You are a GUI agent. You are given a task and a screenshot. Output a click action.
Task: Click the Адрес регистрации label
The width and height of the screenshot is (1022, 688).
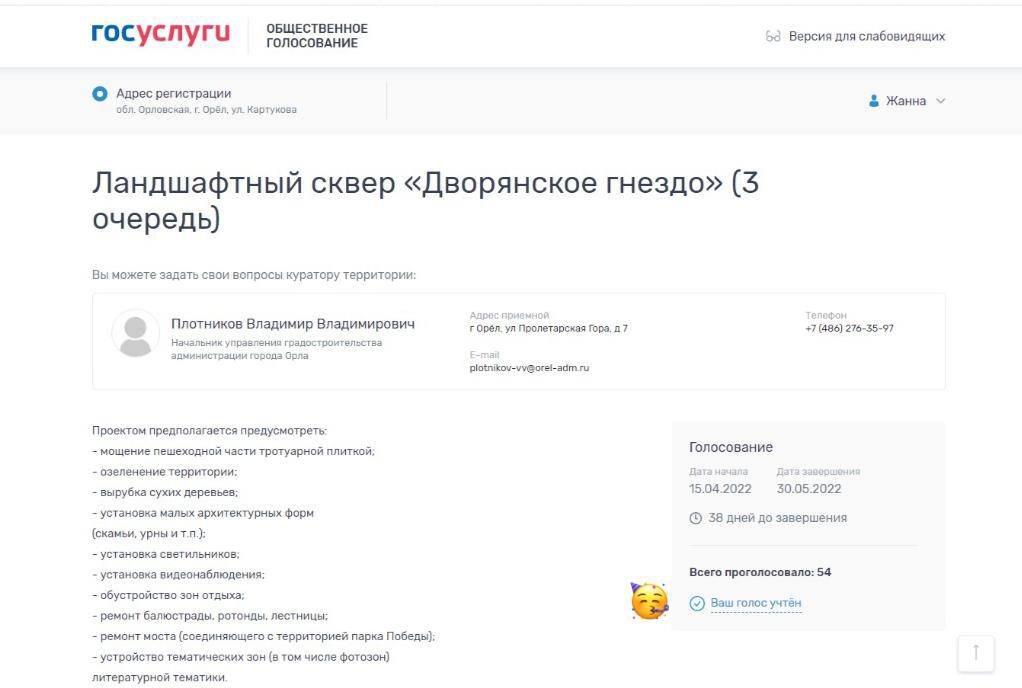[173, 94]
